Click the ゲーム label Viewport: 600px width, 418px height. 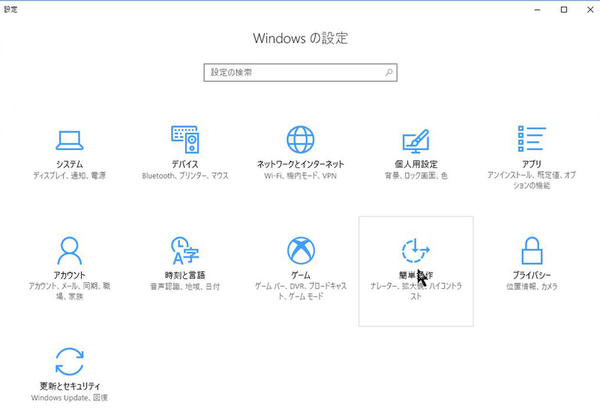pos(301,275)
